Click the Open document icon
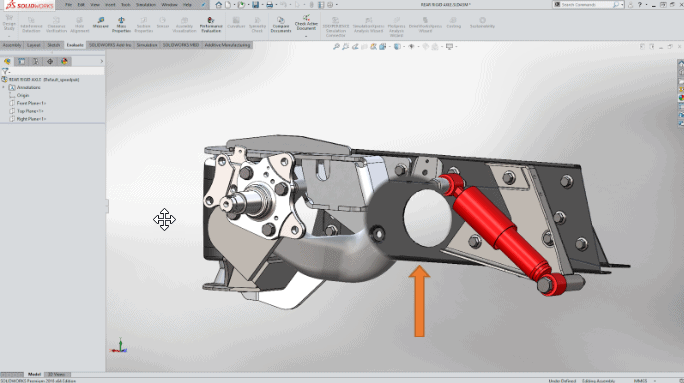684x383 pixels. [x=241, y=5]
